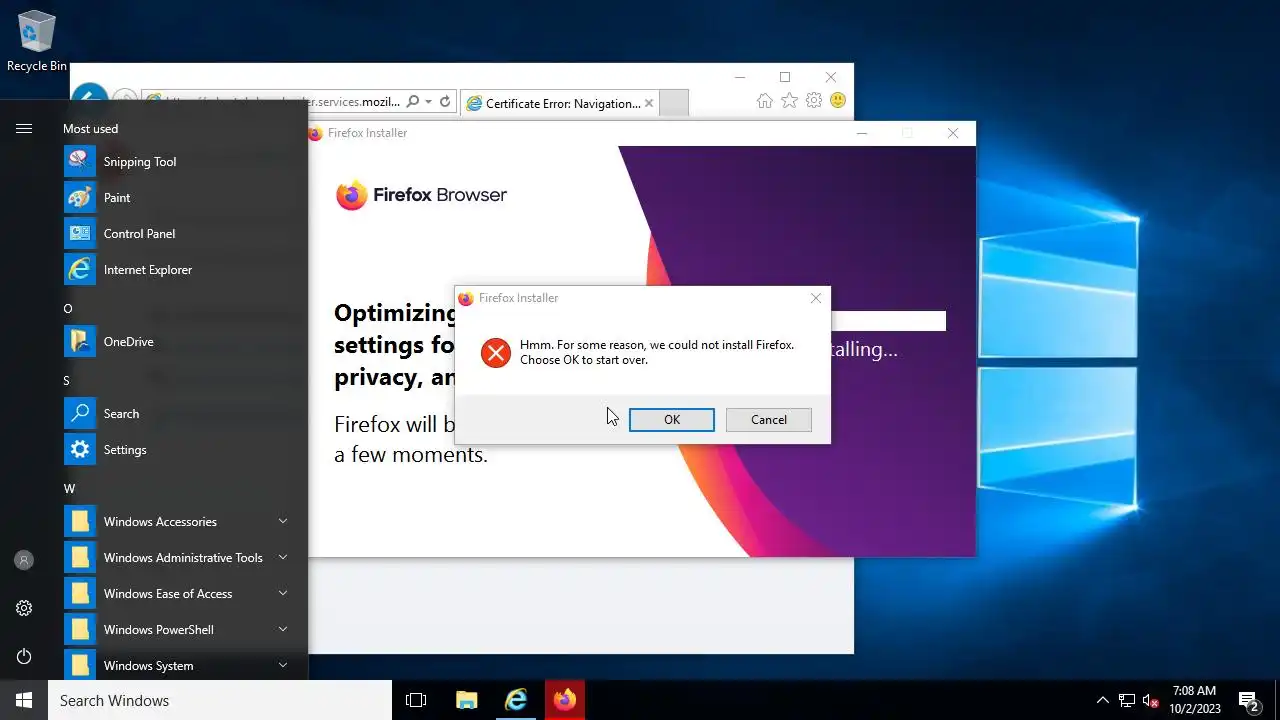Expand Windows System folder

180,665
